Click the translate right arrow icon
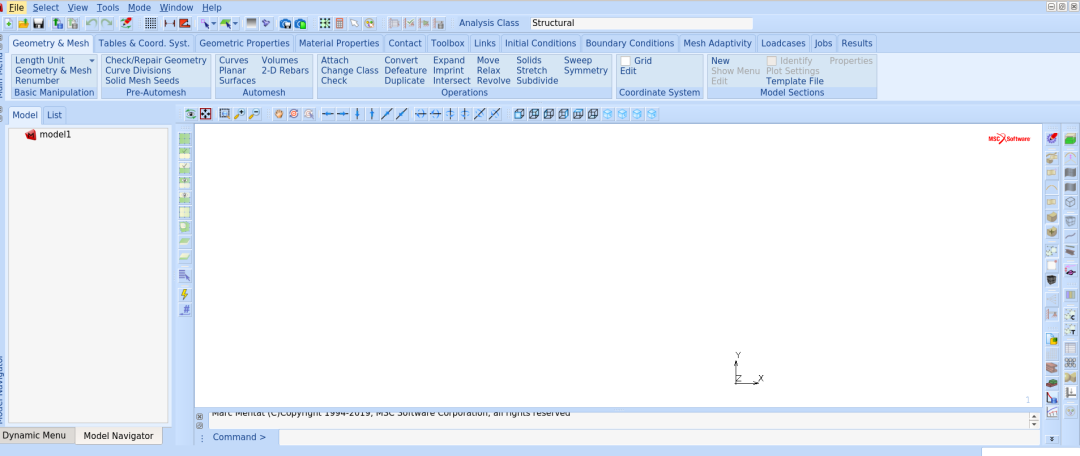The image size is (1080, 456). click(x=342, y=114)
